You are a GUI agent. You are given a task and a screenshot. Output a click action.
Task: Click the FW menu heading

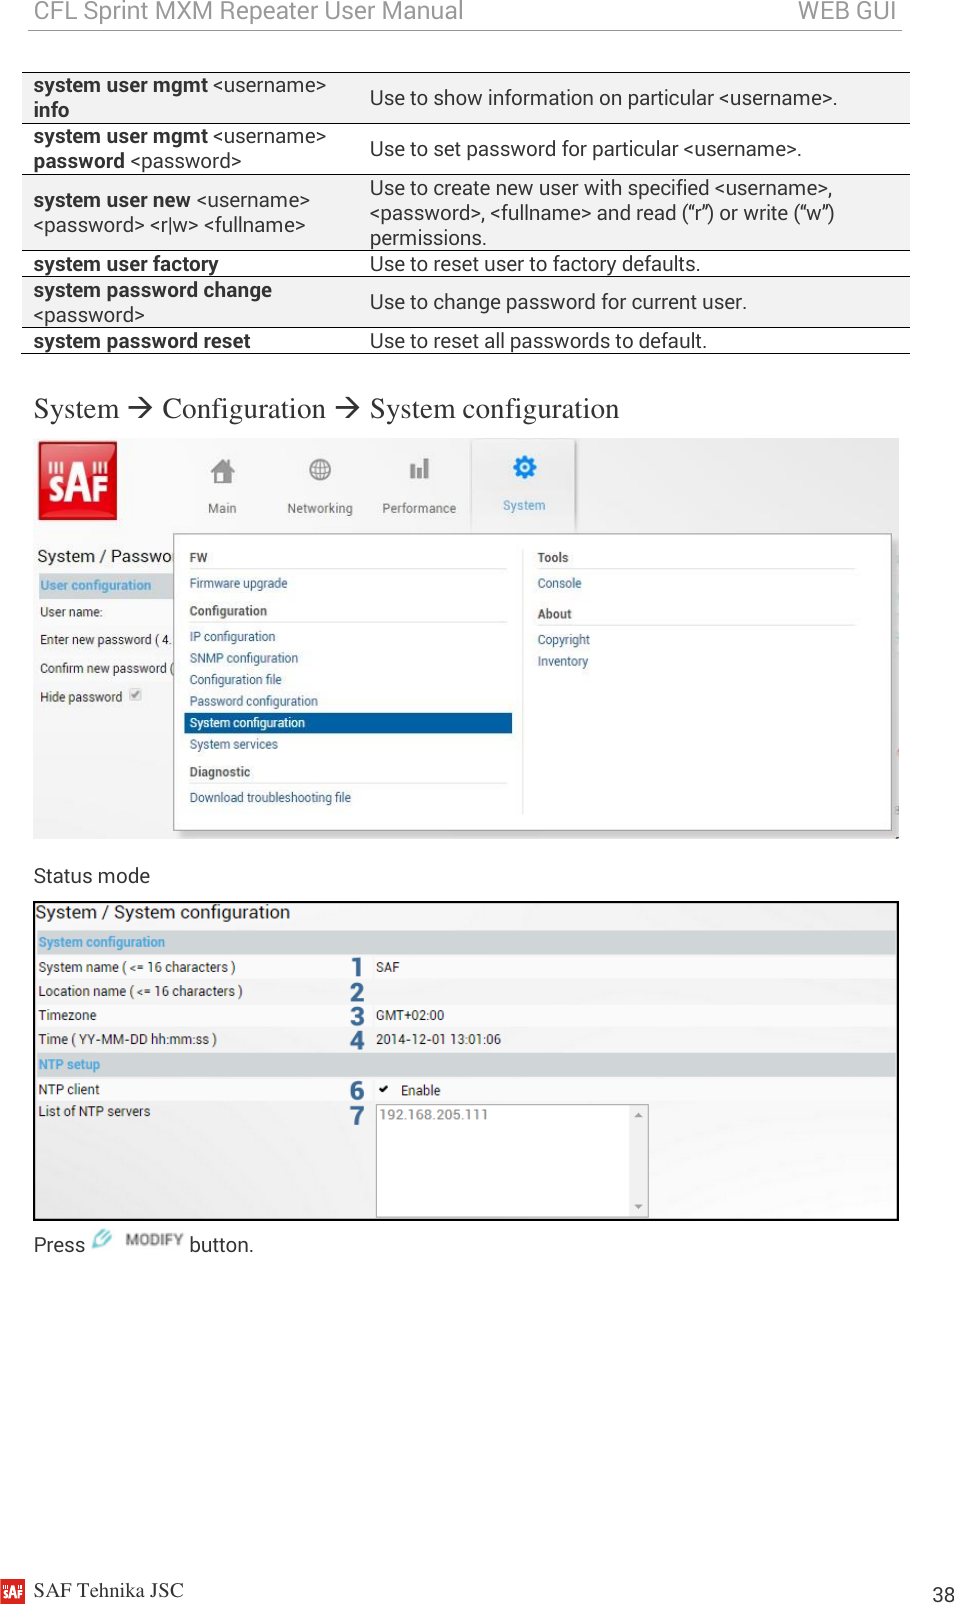198,557
